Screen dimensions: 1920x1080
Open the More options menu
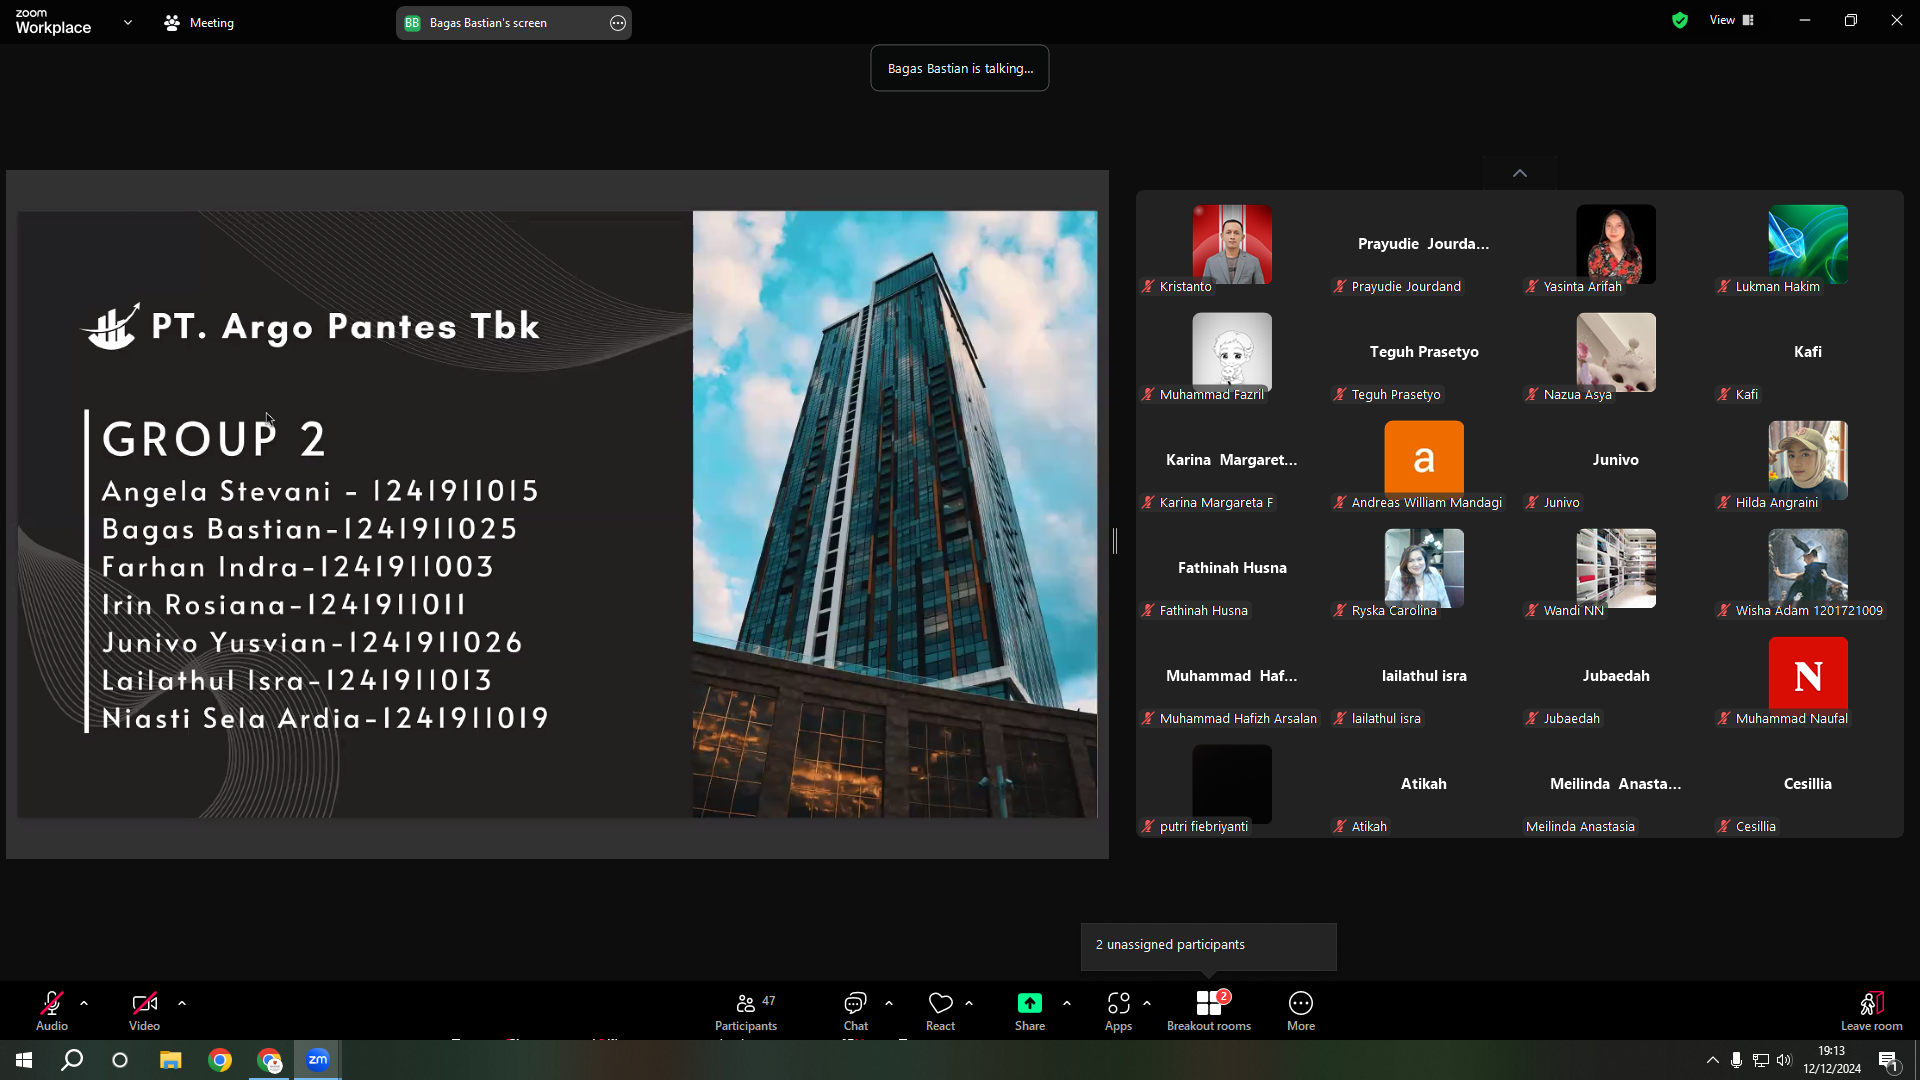(1301, 1011)
